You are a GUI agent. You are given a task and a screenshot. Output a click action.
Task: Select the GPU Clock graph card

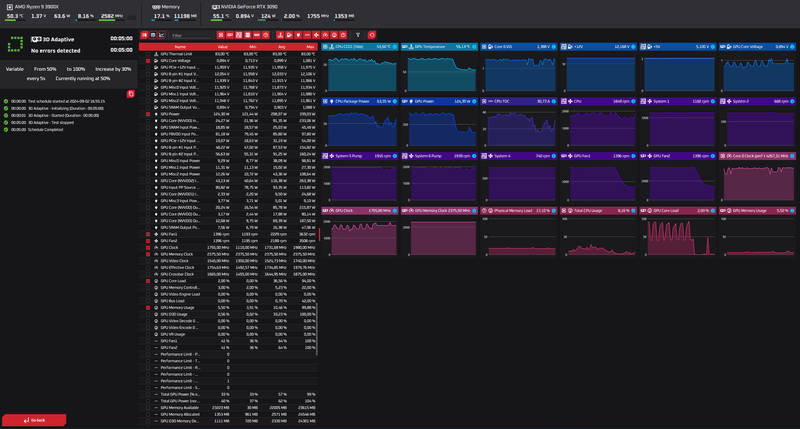click(x=360, y=232)
